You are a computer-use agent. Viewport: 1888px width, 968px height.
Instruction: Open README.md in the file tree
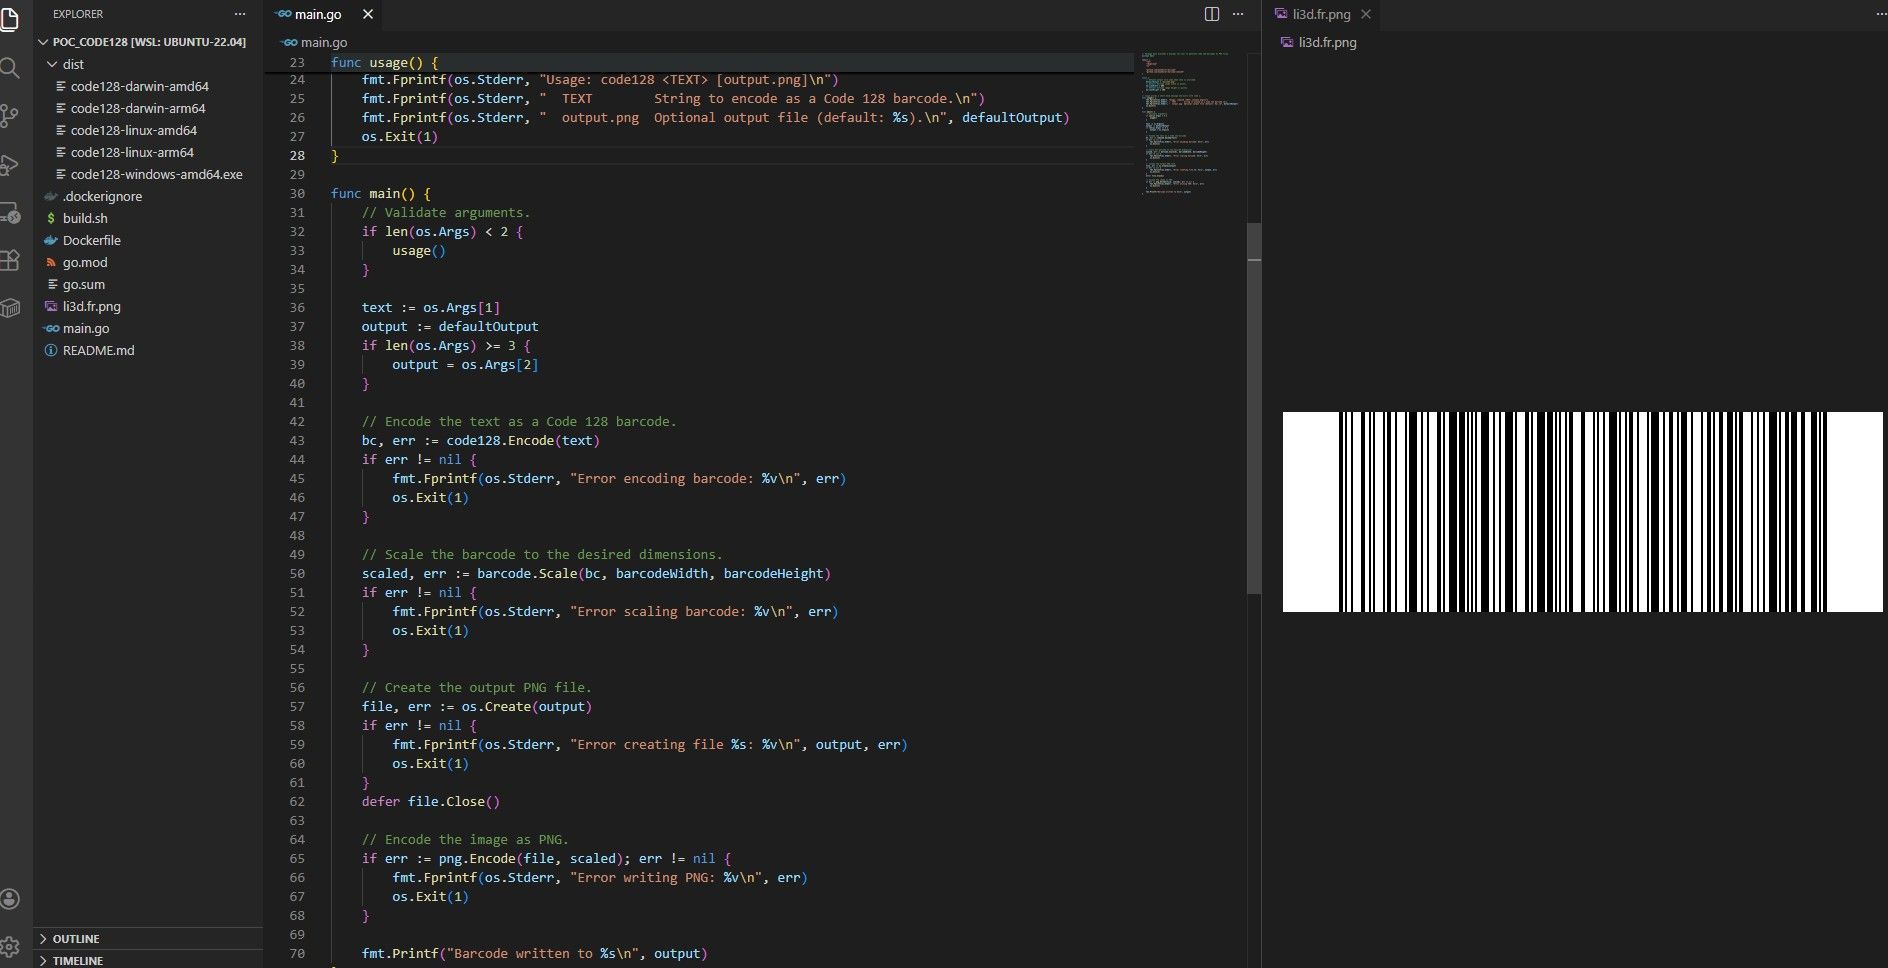(x=98, y=350)
